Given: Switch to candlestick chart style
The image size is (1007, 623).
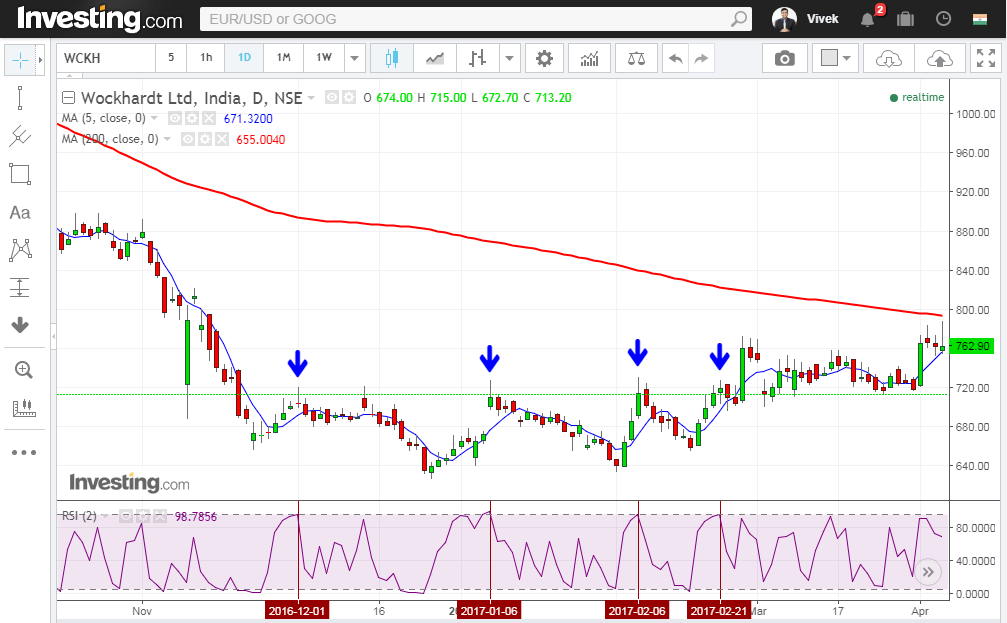Looking at the screenshot, I should (391, 59).
